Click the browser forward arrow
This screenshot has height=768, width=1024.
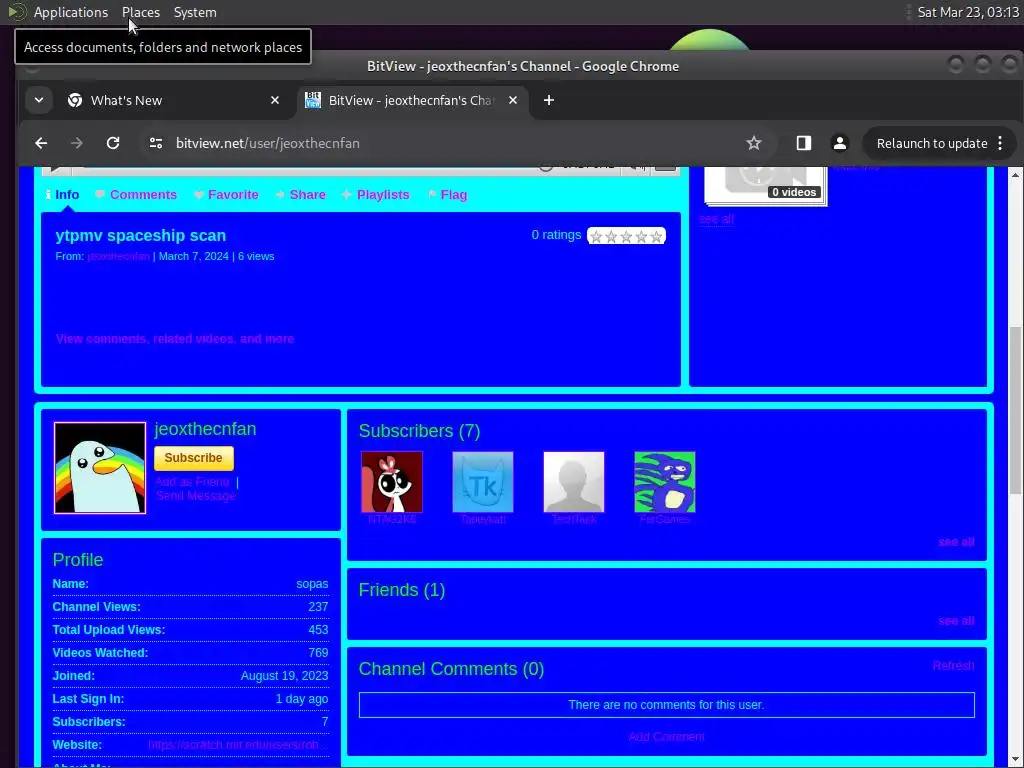[76, 143]
